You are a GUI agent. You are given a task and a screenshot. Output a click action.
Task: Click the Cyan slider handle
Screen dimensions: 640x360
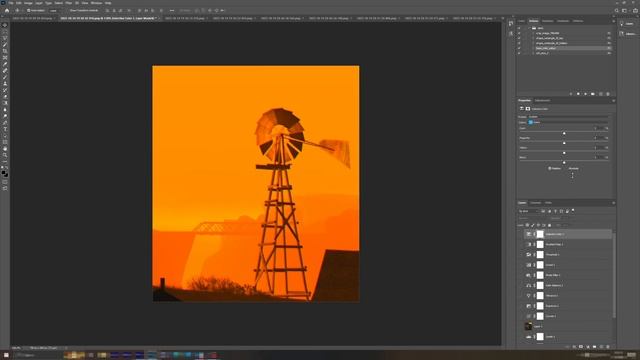tap(564, 133)
